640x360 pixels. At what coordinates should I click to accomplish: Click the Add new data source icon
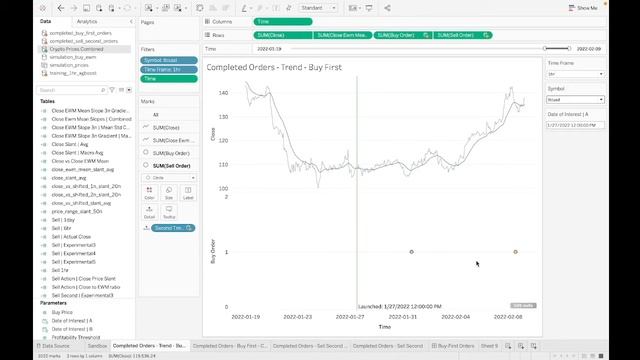(99, 8)
